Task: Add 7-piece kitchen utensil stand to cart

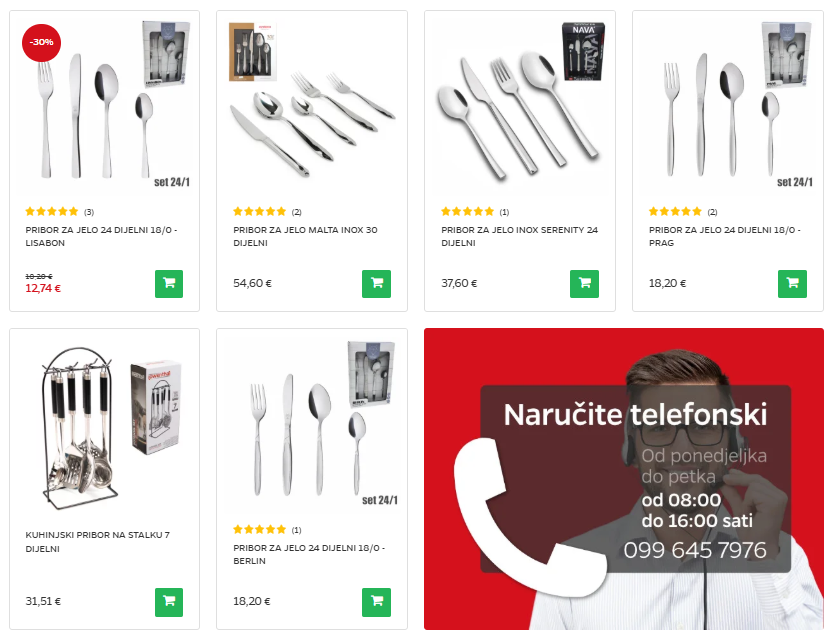Action: coord(169,602)
